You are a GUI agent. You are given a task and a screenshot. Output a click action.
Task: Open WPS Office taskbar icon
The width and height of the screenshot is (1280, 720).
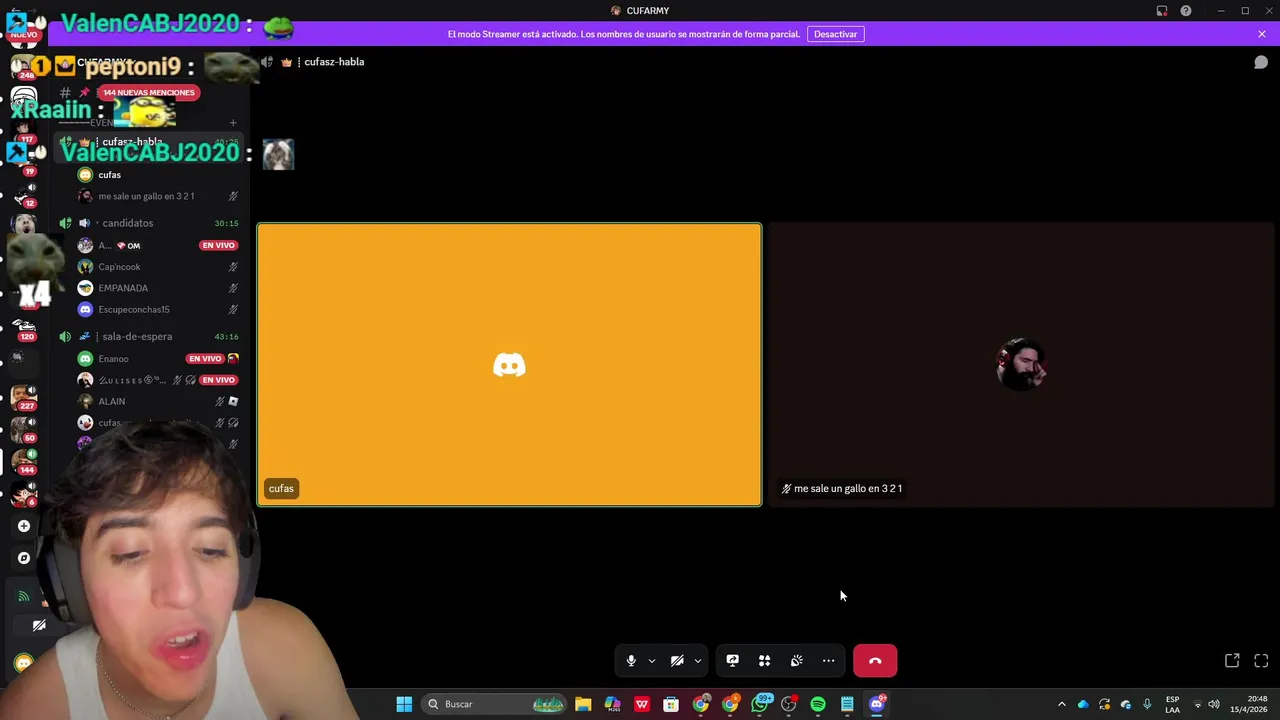tap(642, 704)
